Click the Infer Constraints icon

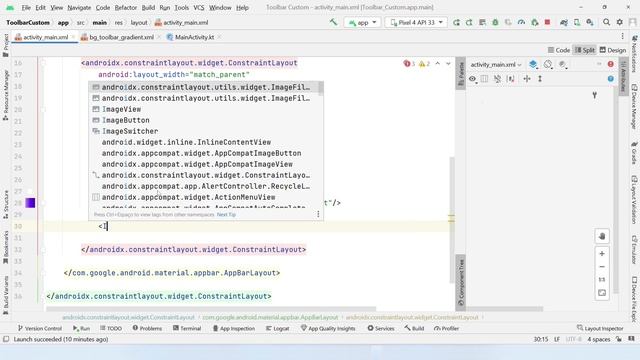tap(511, 79)
